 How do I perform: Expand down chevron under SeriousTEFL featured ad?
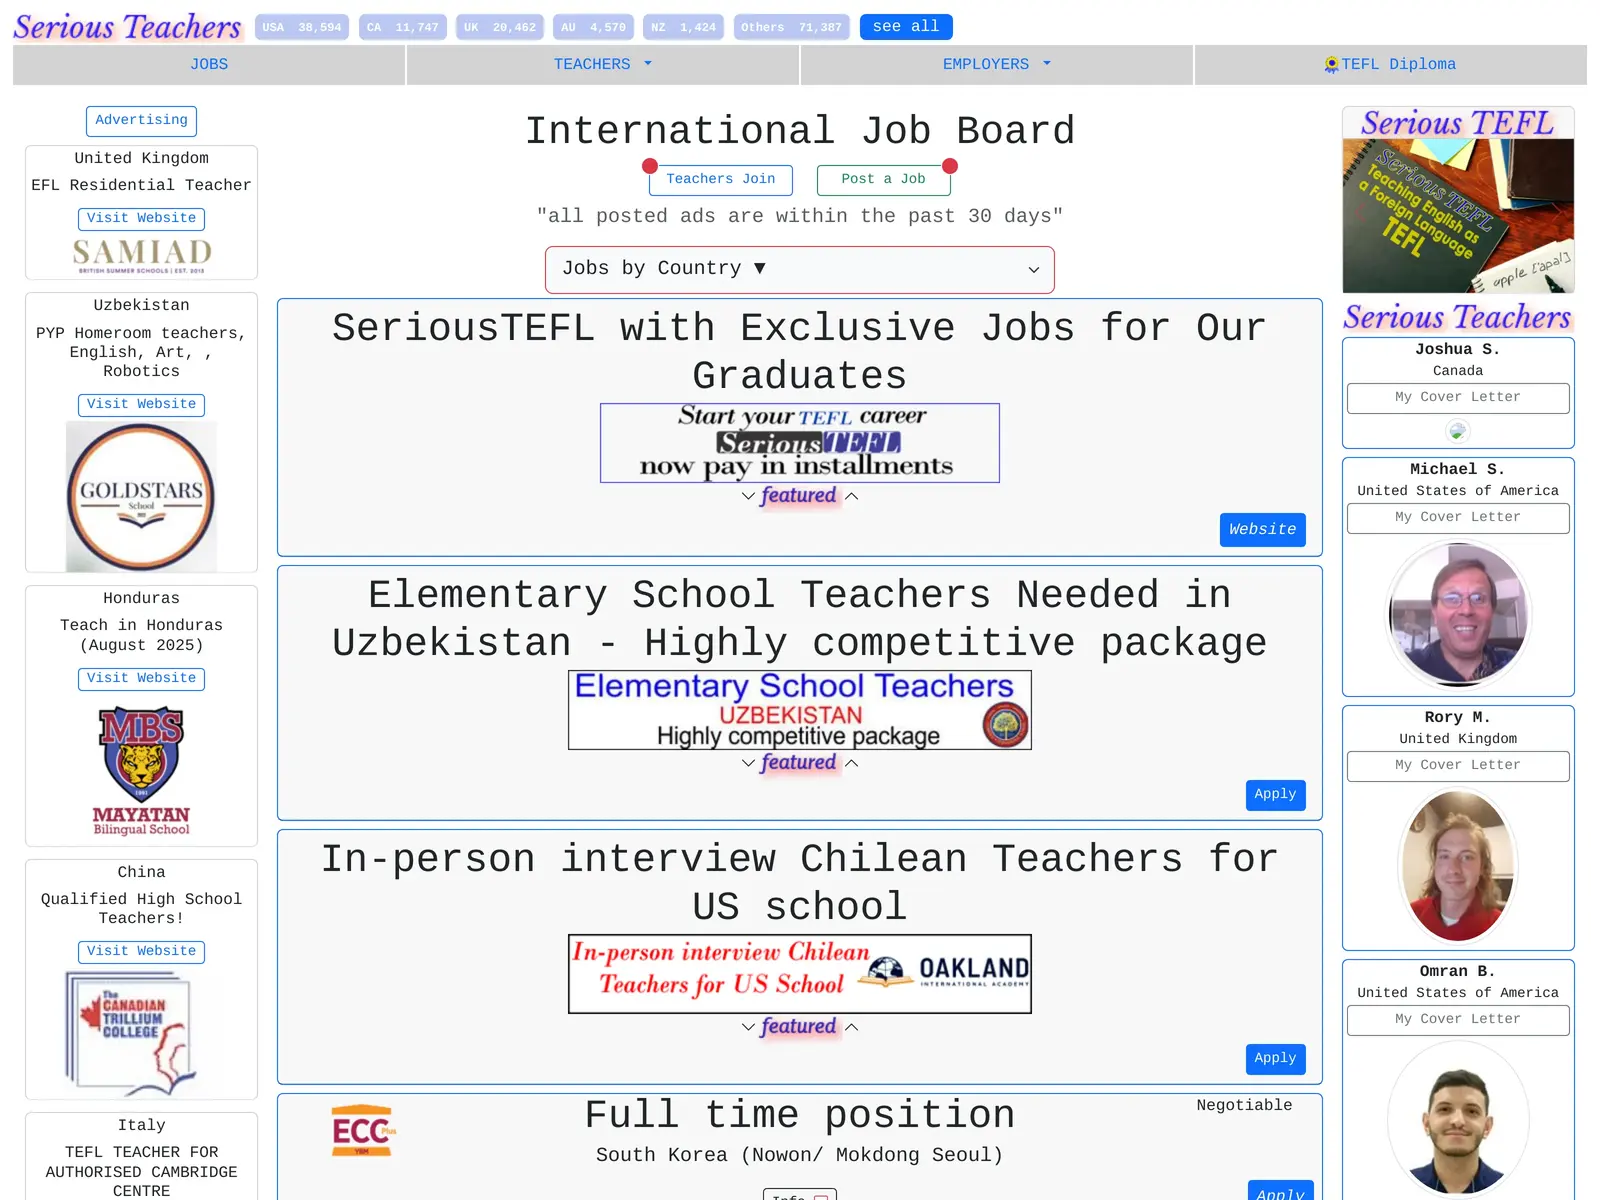click(x=748, y=496)
